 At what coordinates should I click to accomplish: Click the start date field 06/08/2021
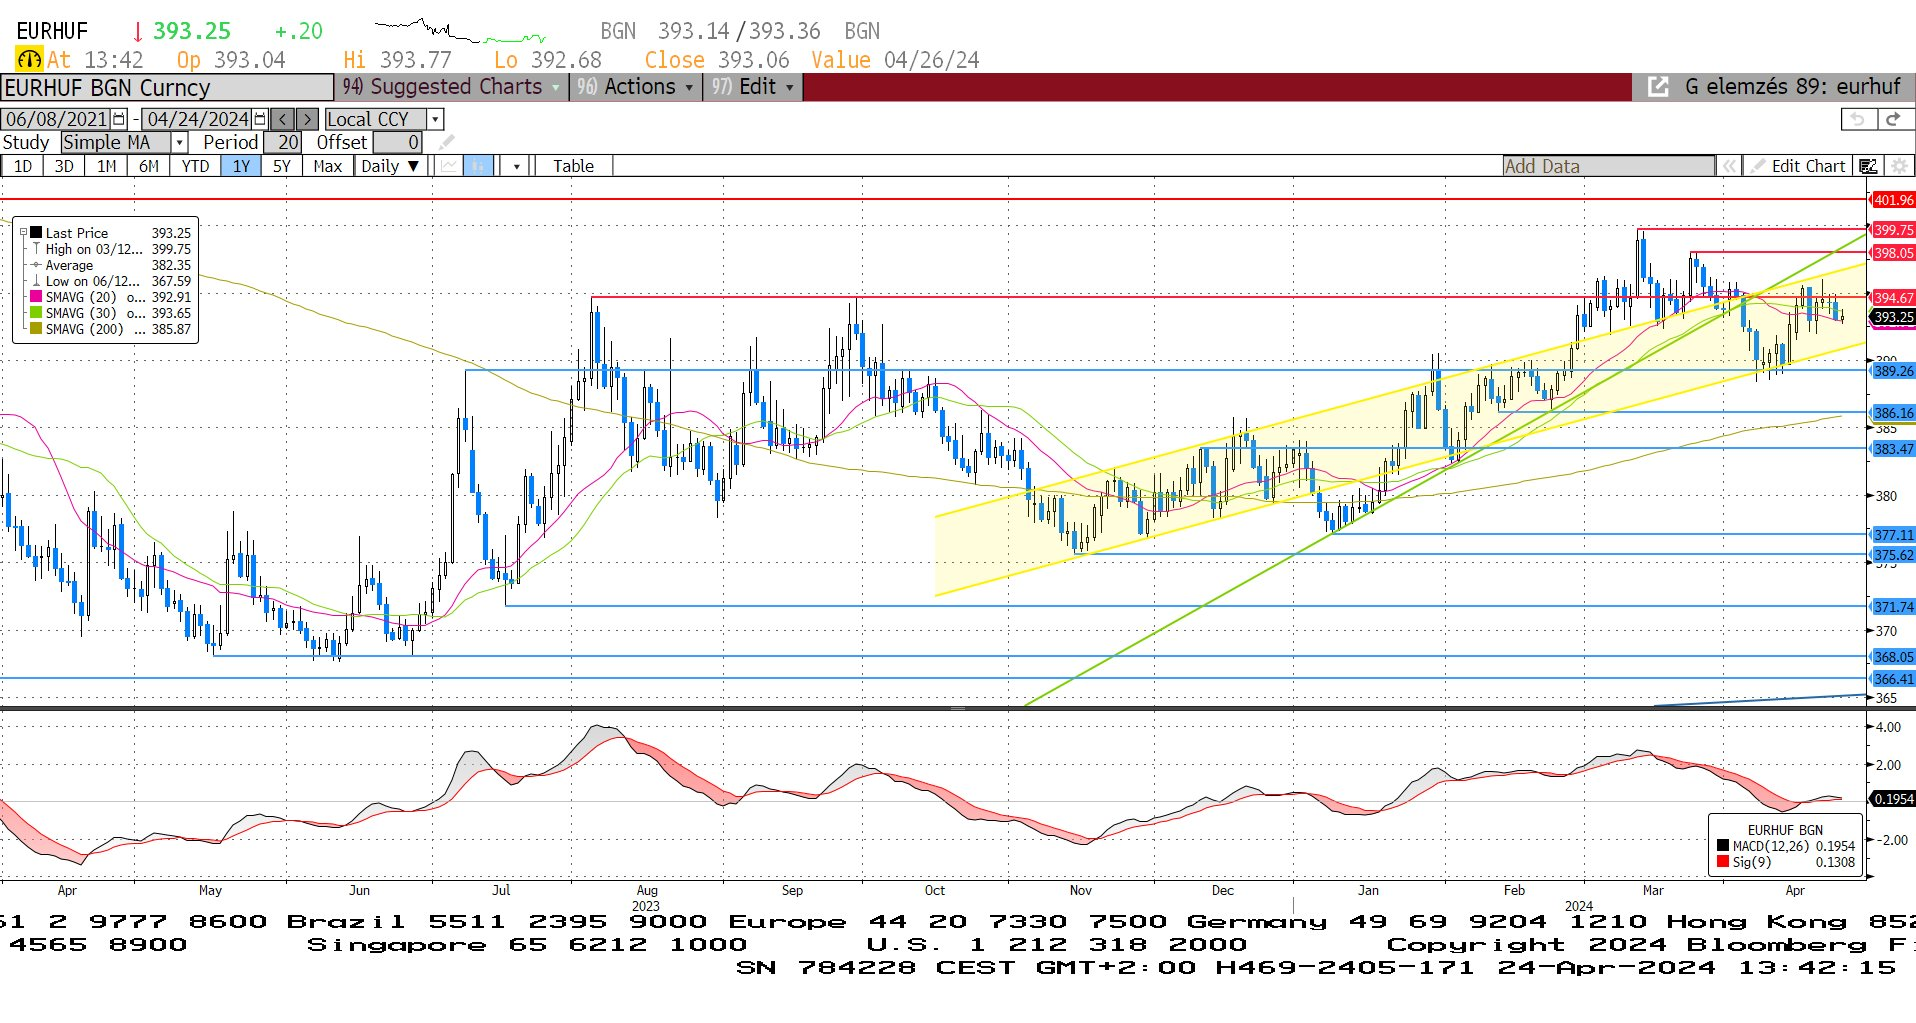tap(57, 119)
